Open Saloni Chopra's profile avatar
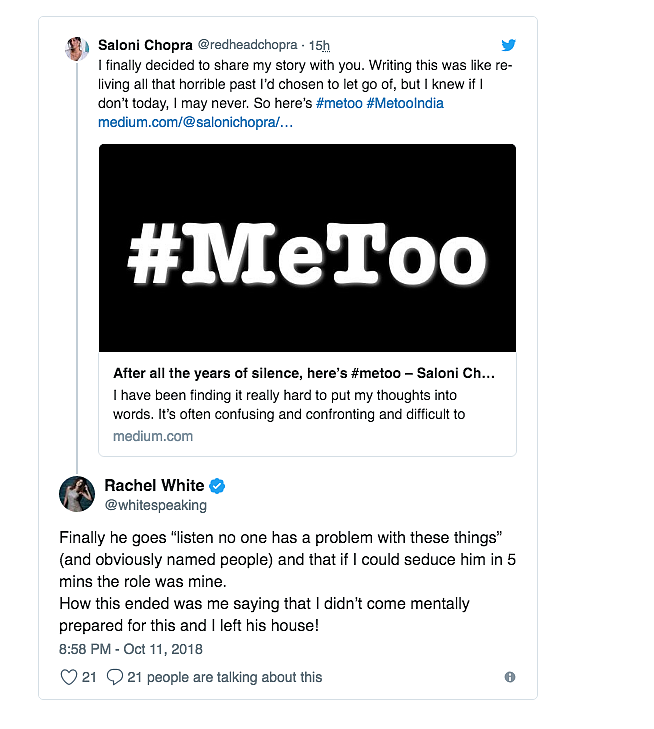The image size is (654, 729). 77,49
